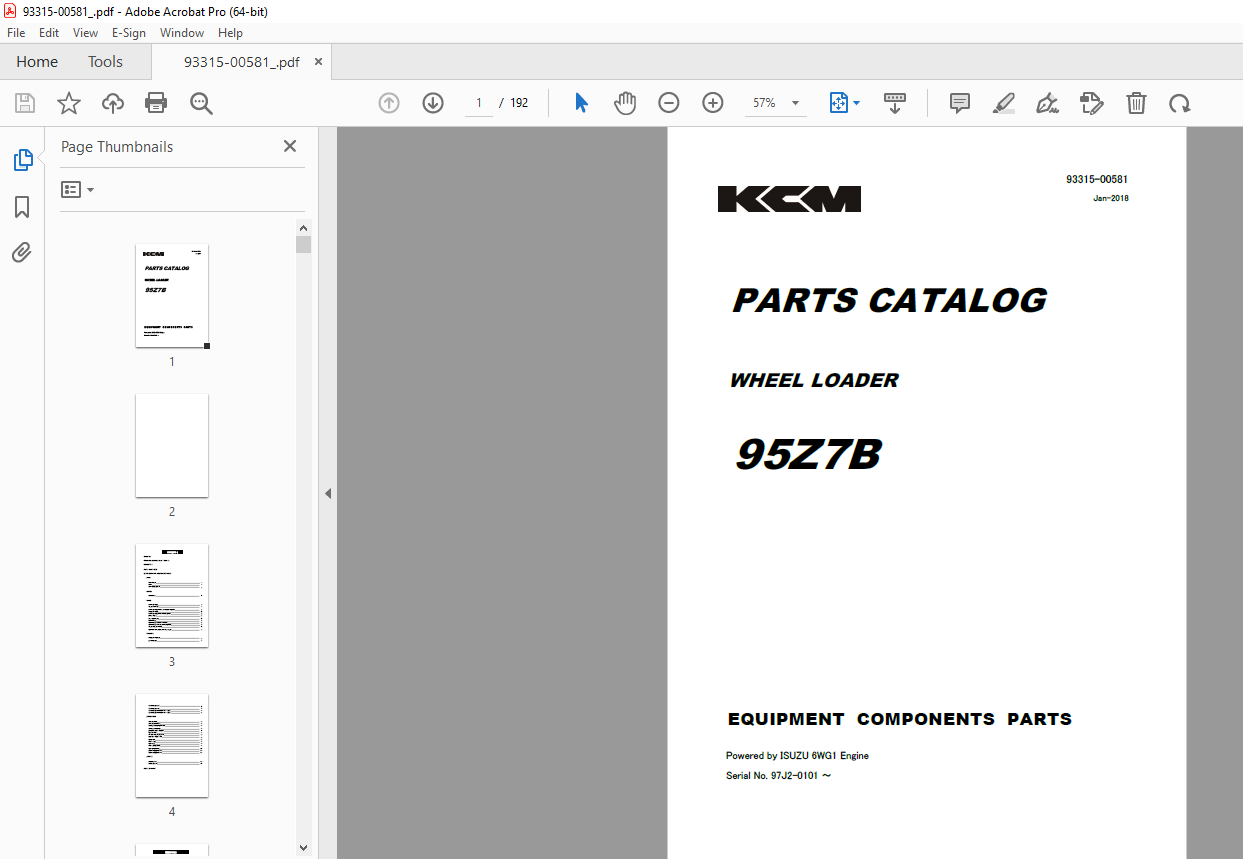
Task: Click the total pages 192 label
Action: tap(519, 103)
